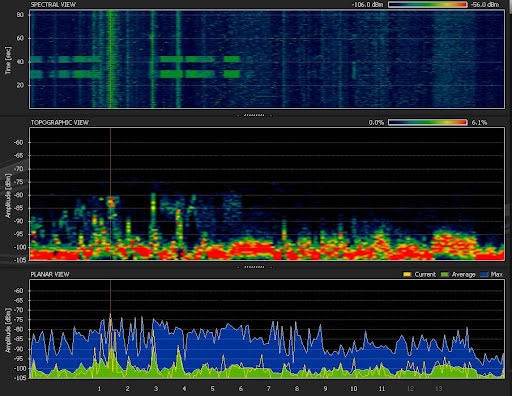Click the orange frequency marker line in Topographic View
This screenshot has height=396, width=512.
(110, 193)
